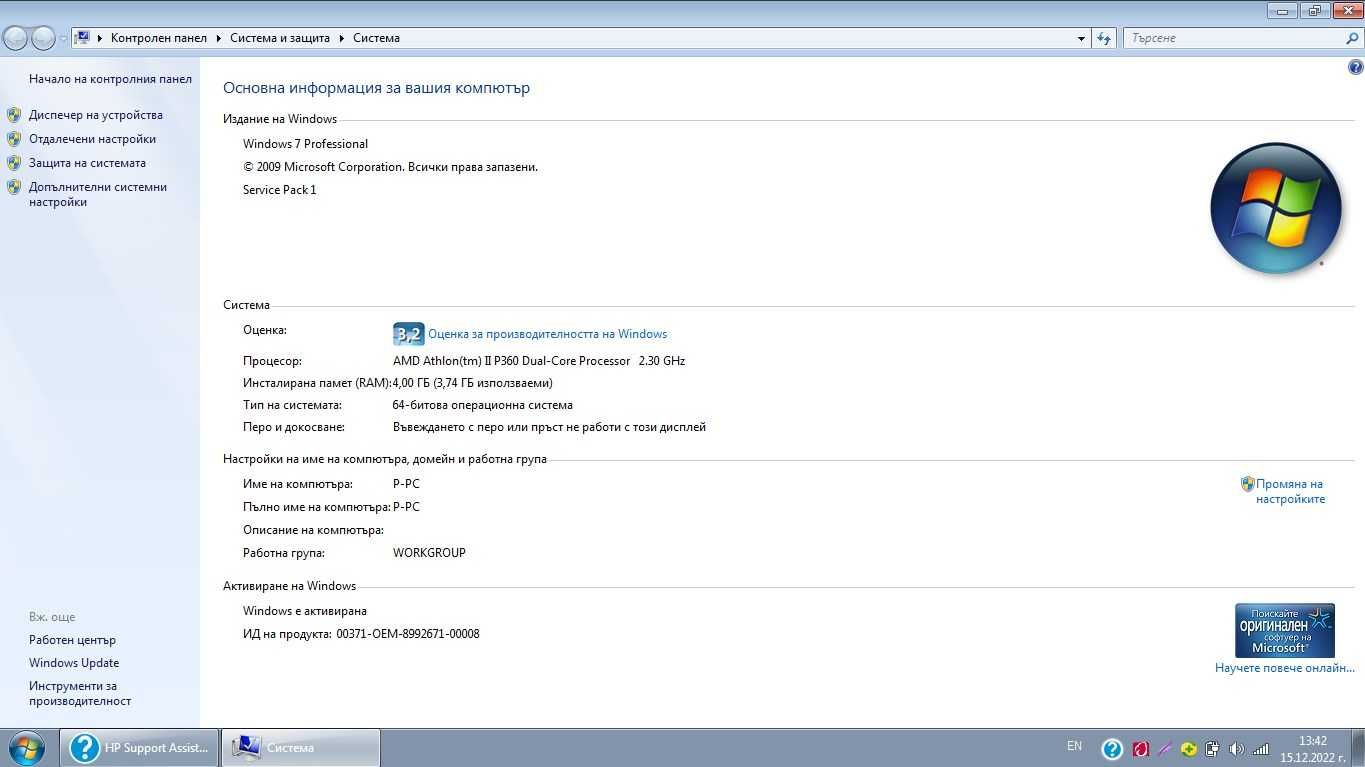Click the Система taskbar button
This screenshot has height=767, width=1365.
pos(300,747)
